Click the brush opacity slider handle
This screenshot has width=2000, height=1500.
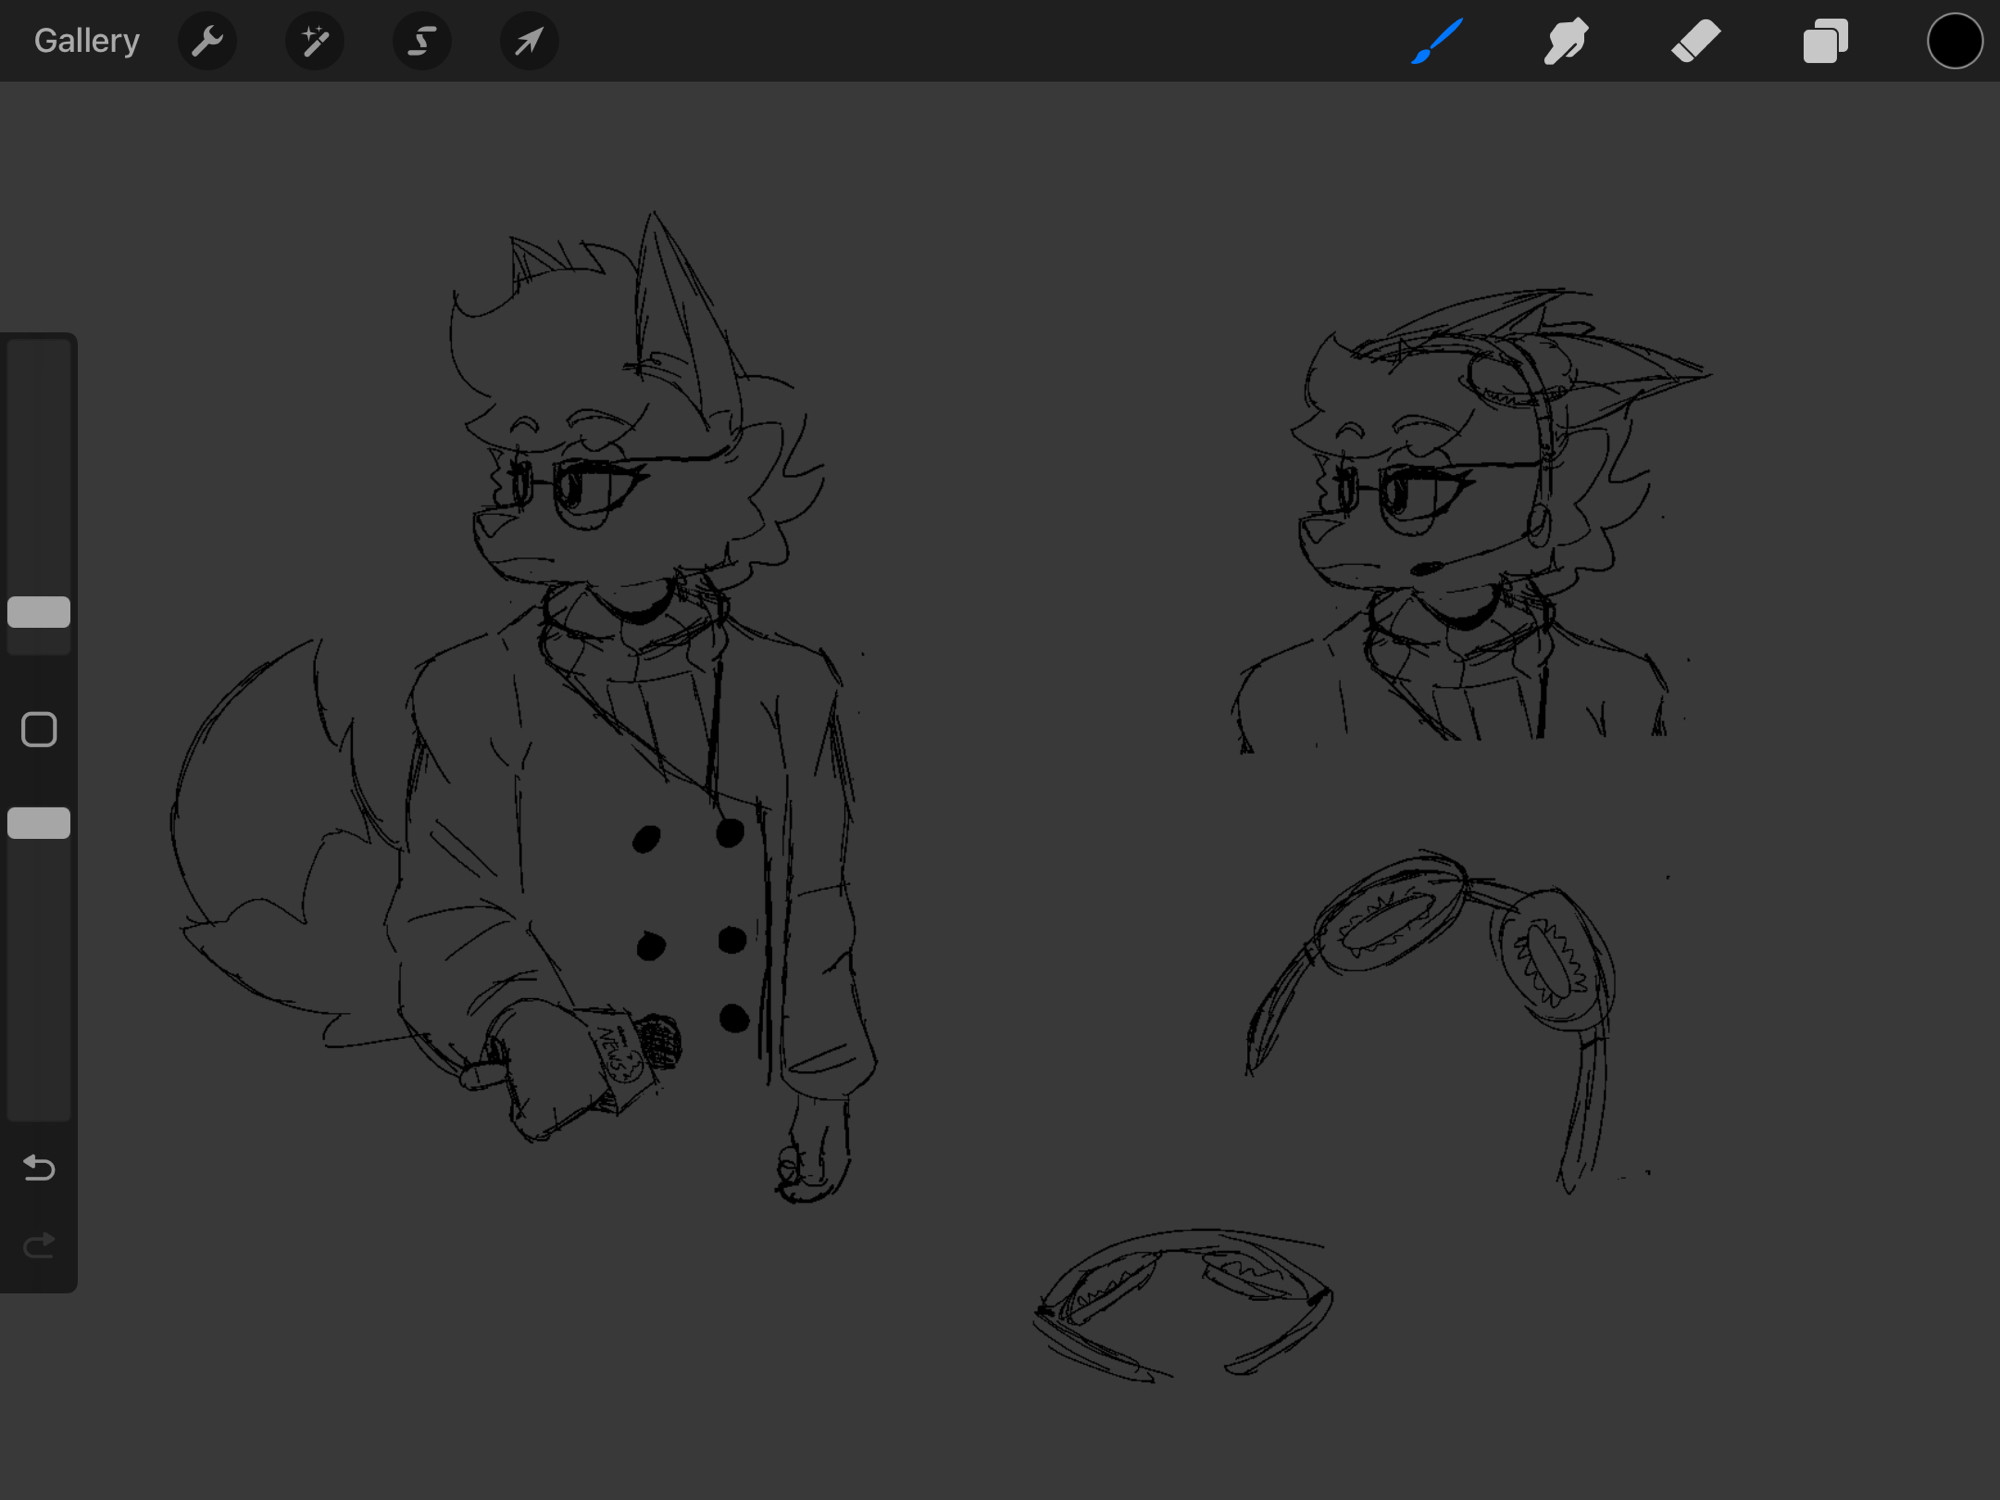(x=39, y=823)
